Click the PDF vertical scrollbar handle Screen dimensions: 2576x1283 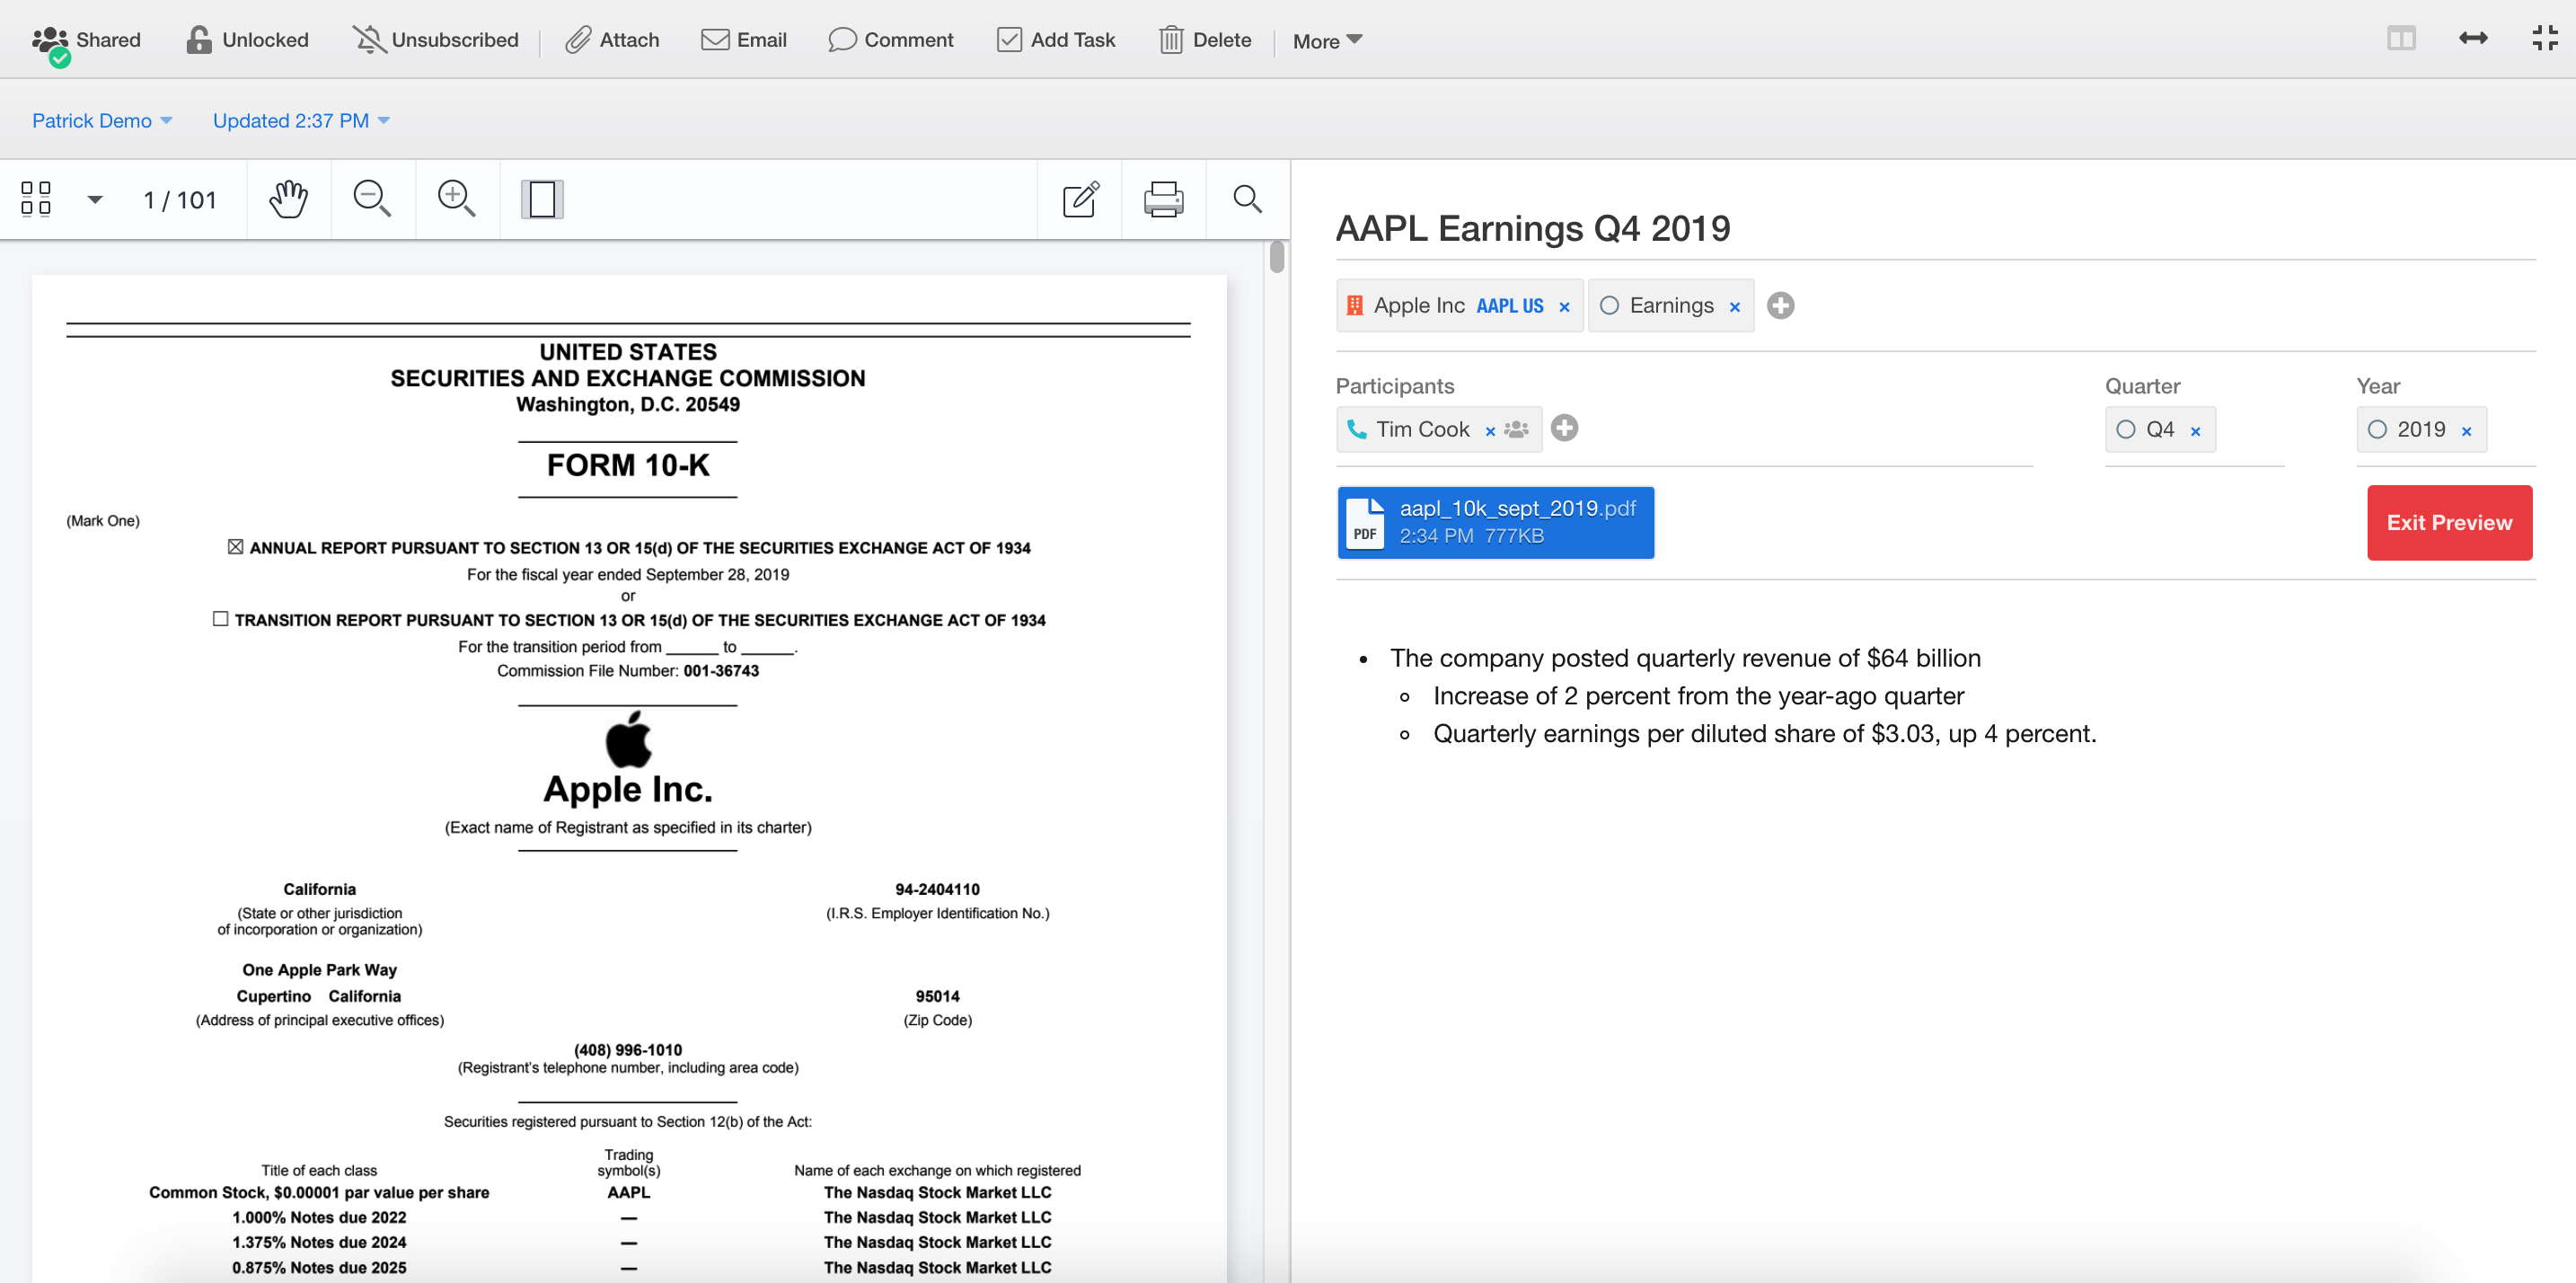pos(1277,257)
